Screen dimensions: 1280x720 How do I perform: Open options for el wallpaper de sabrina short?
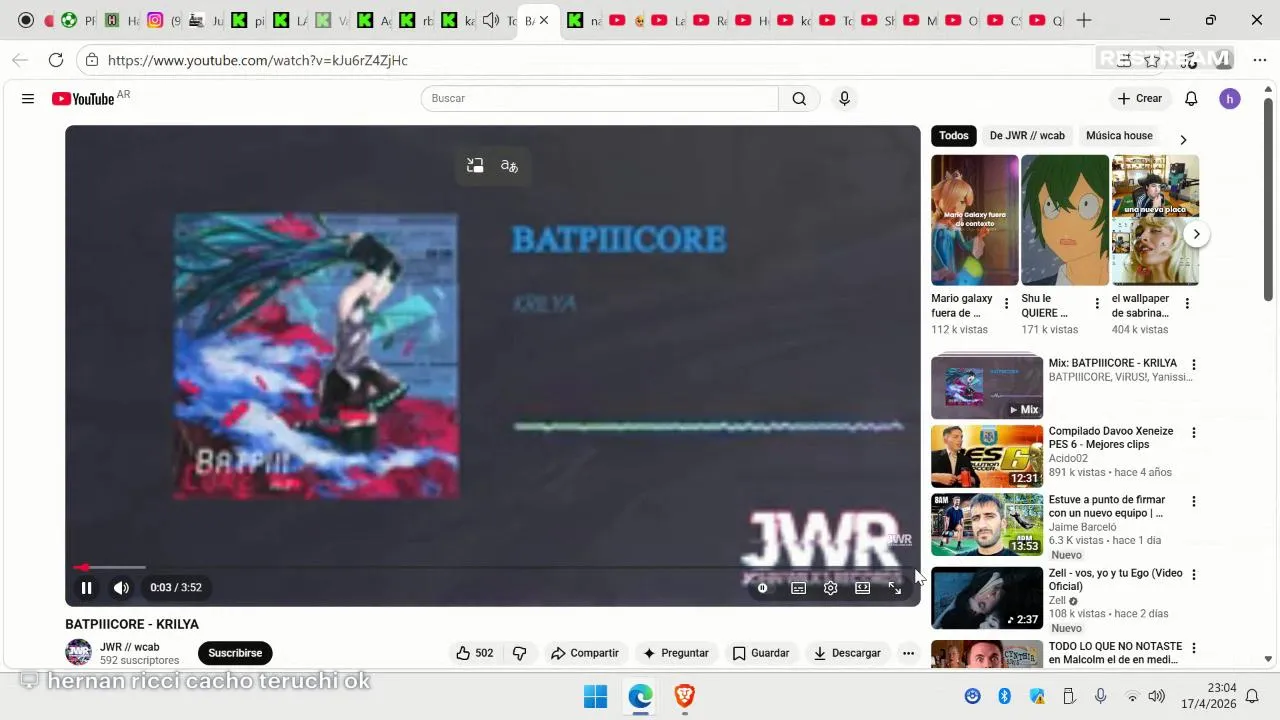click(1187, 303)
